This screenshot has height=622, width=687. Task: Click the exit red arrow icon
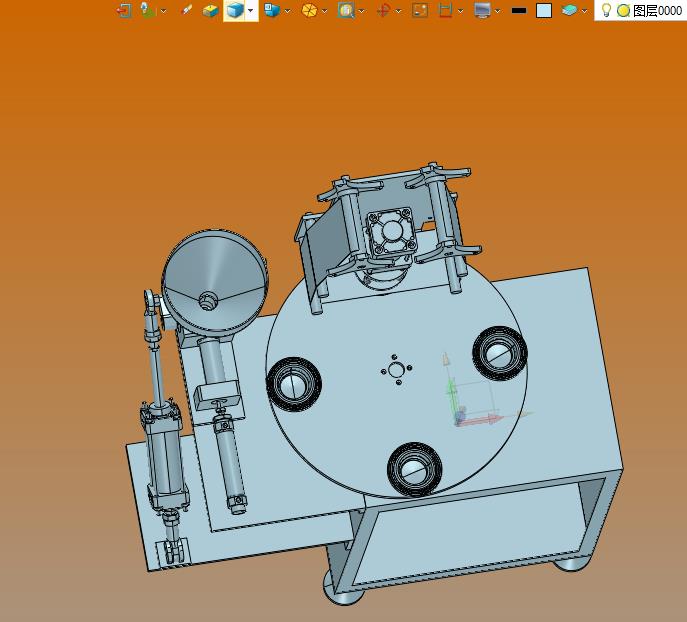(124, 10)
